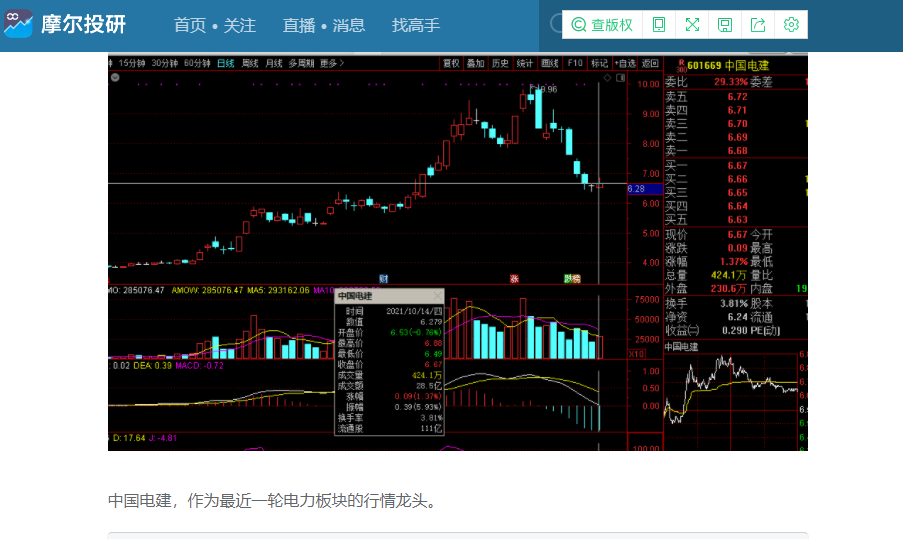
Task: Open the 查版权 copyright check button
Action: (x=602, y=25)
